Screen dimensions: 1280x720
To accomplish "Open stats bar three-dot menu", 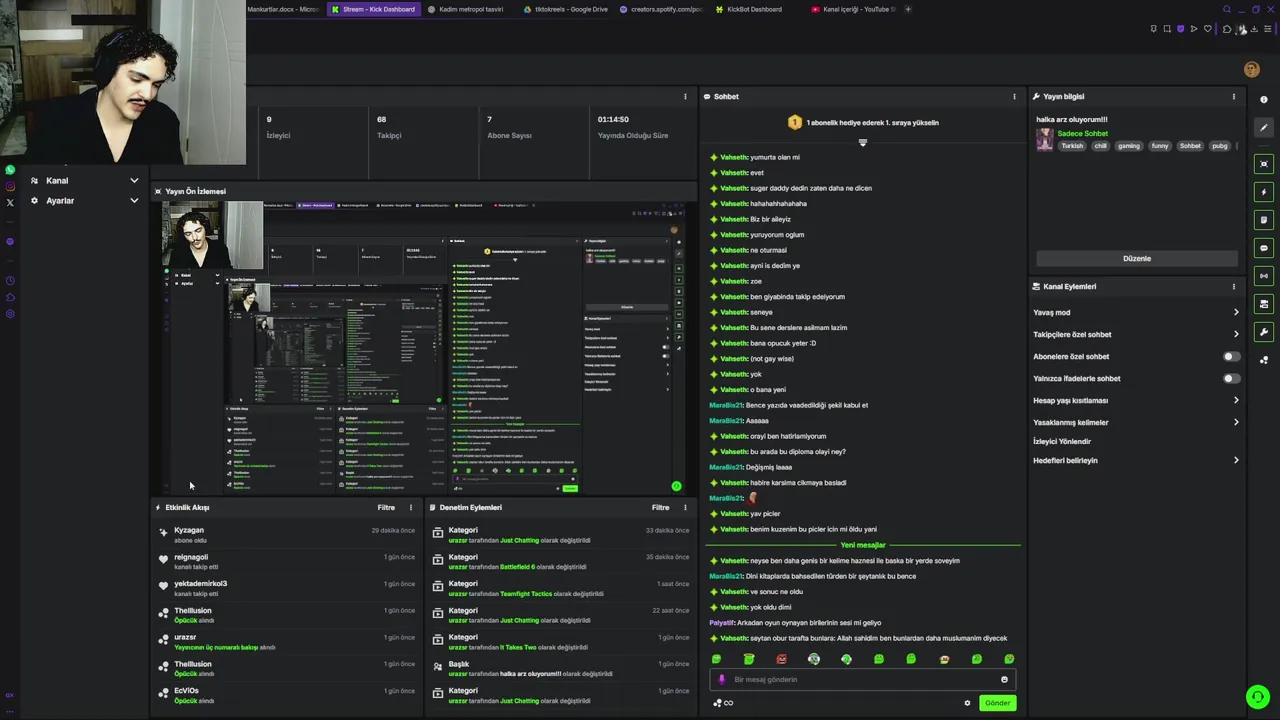I will [x=685, y=97].
